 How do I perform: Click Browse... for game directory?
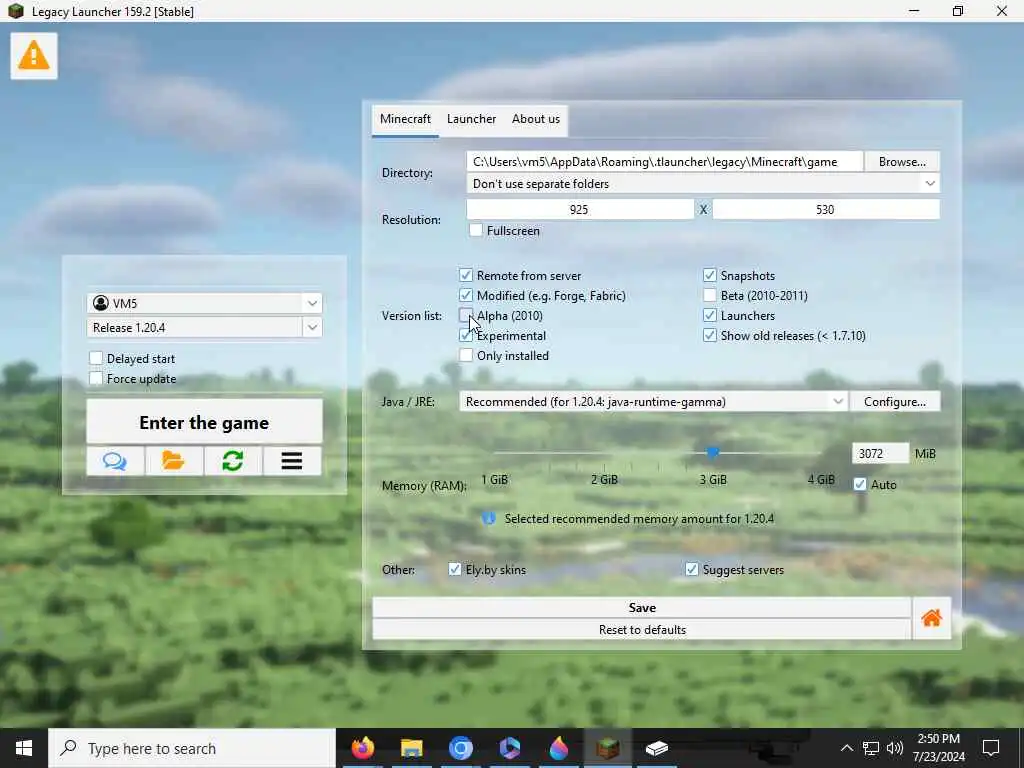click(902, 162)
